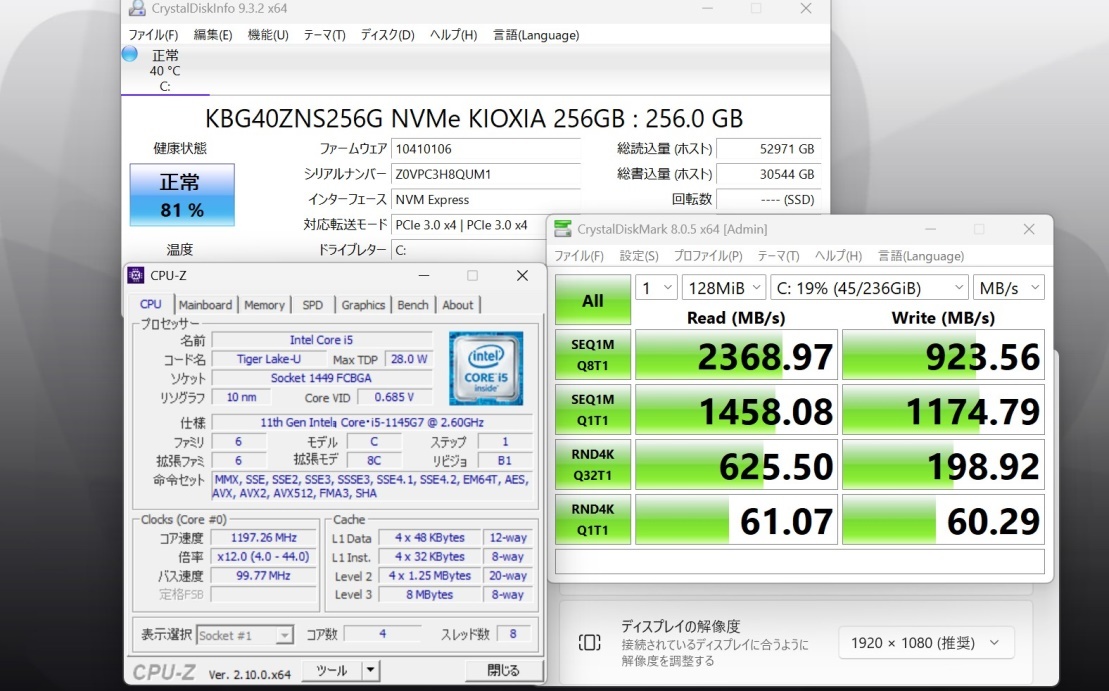Click the 正常 81 % health status button
Screen dimensions: 1109x691
coord(182,195)
